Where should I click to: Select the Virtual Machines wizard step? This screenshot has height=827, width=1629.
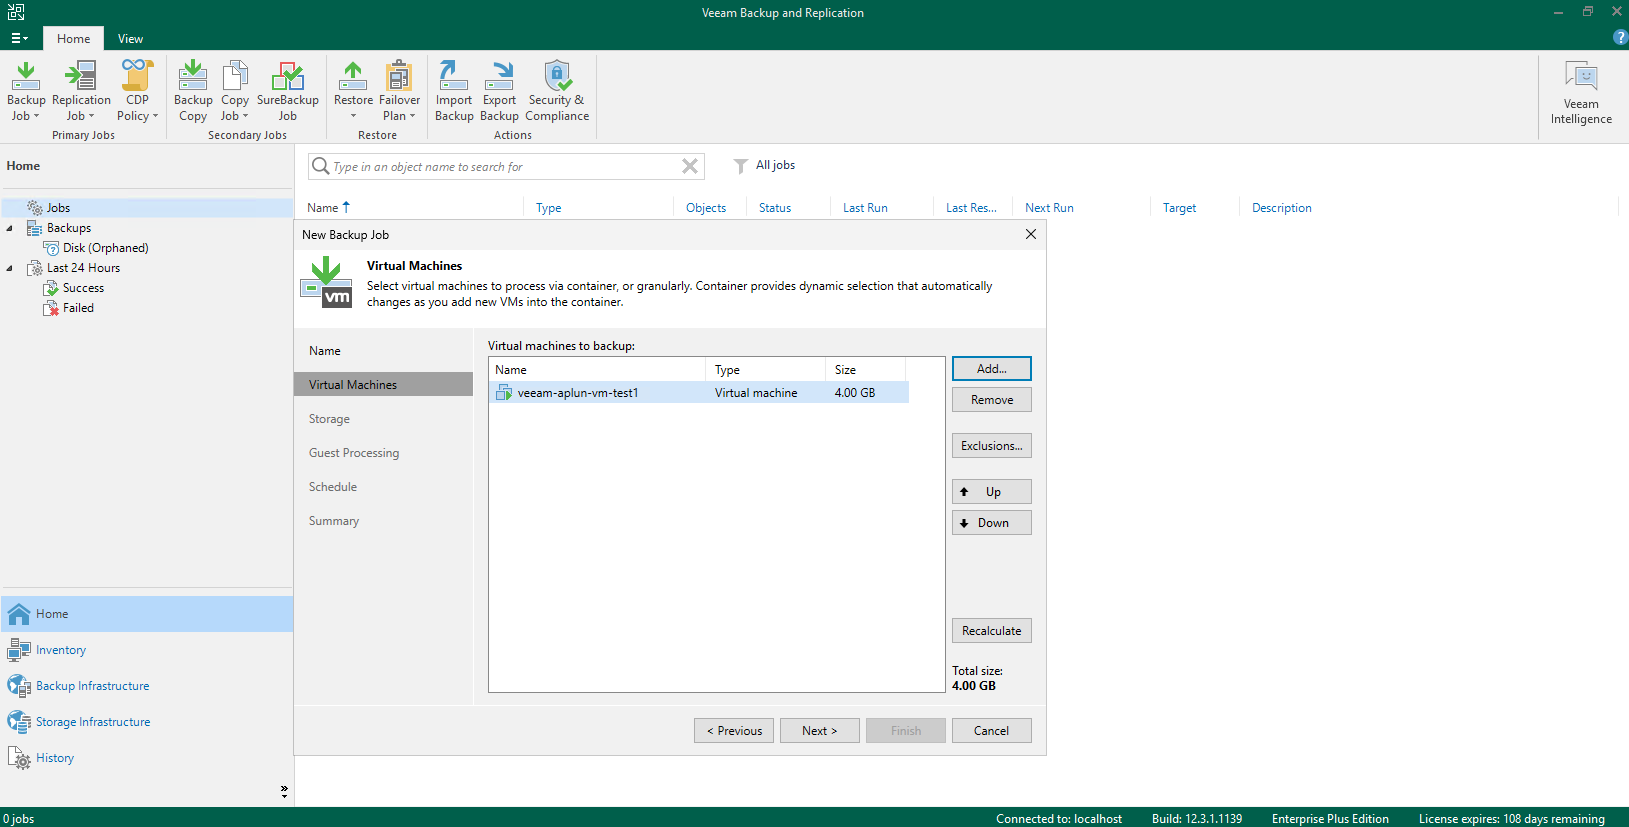383,385
